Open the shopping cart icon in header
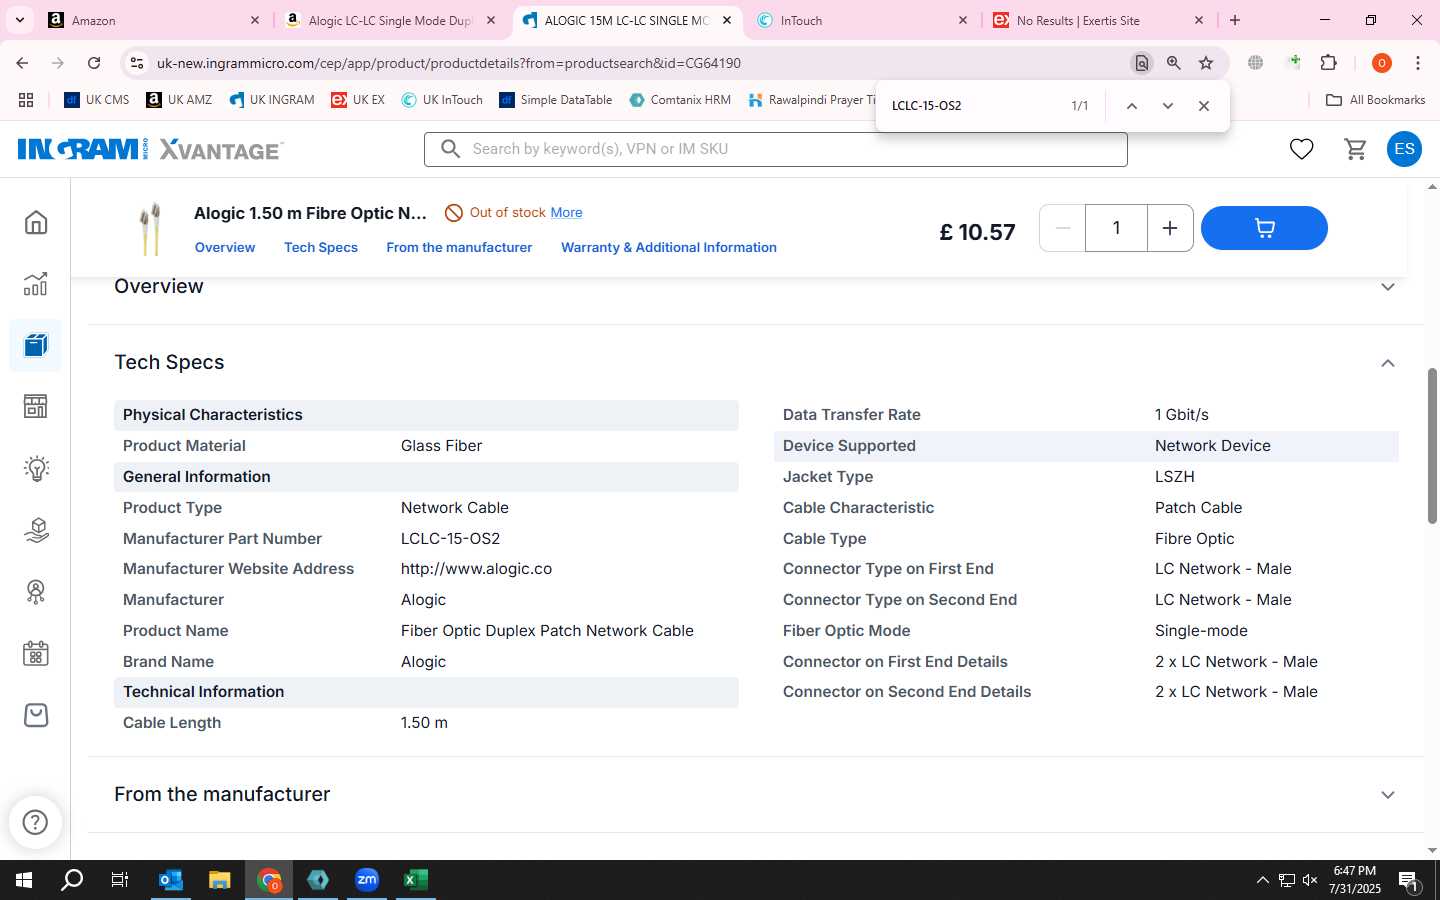The image size is (1440, 900). (x=1355, y=149)
